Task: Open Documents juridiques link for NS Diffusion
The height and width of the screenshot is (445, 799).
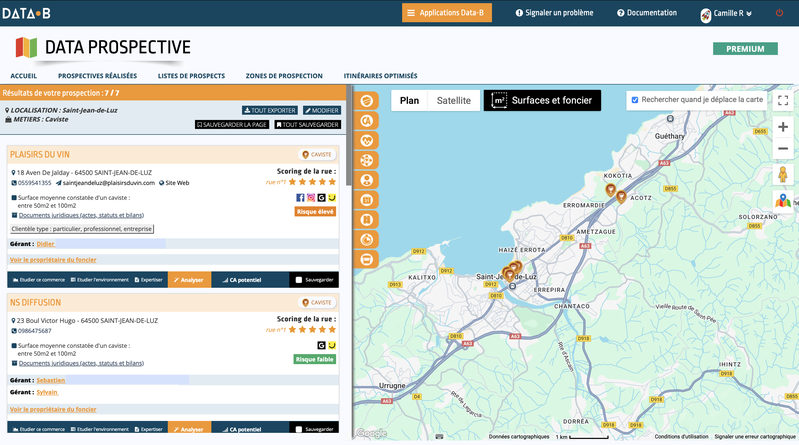Action: (x=81, y=363)
